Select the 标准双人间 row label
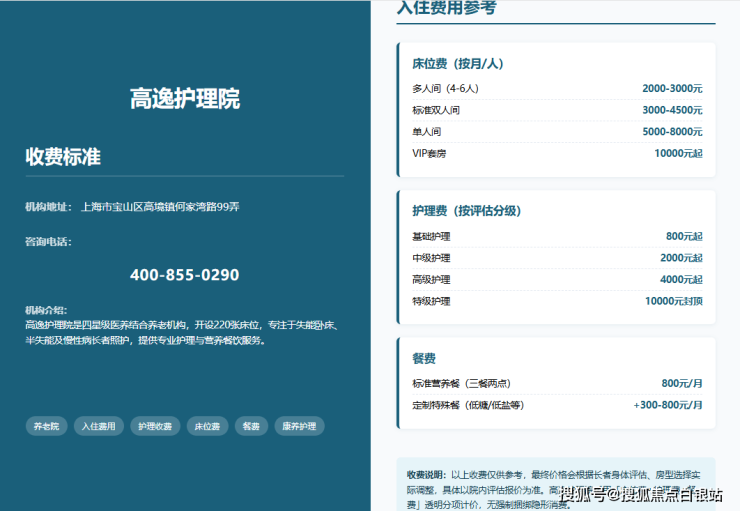This screenshot has height=511, width=740. [x=436, y=110]
